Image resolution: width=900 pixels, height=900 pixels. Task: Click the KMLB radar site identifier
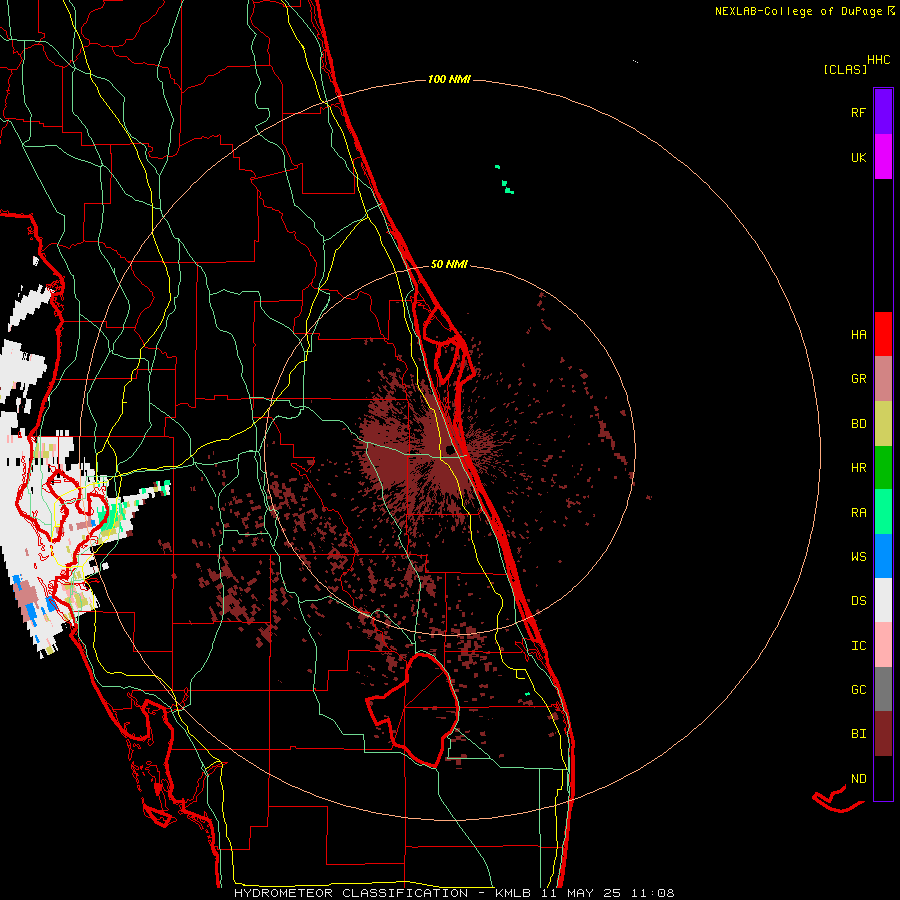513,893
